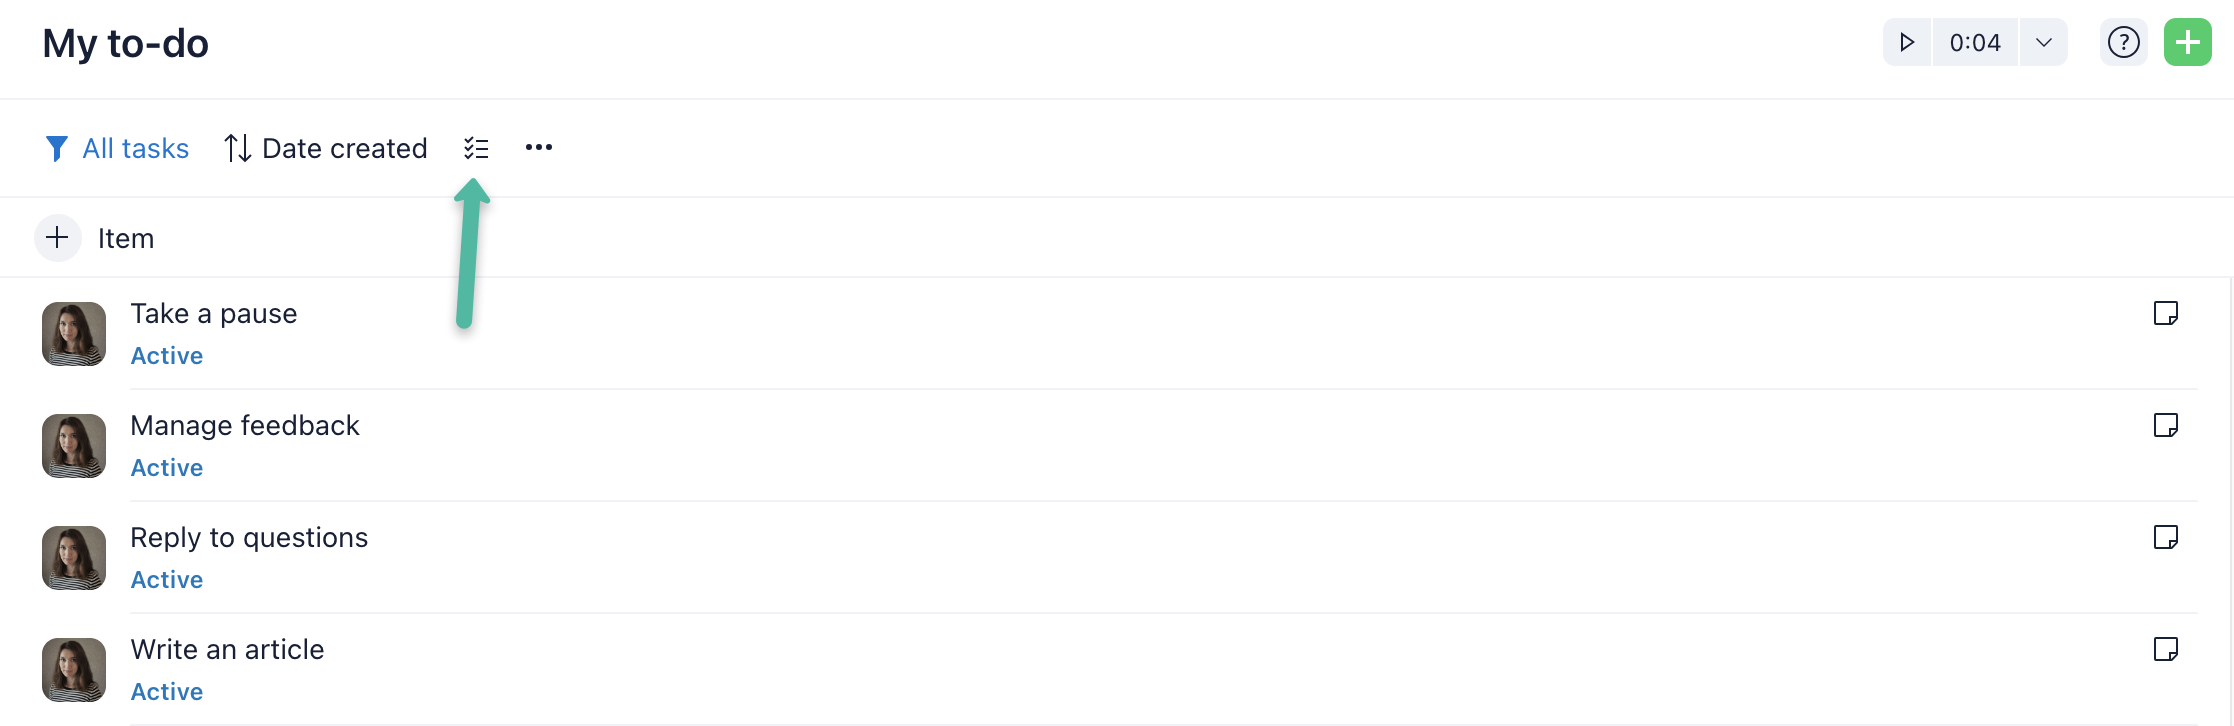Click Active status under Reply to questions
Image resolution: width=2234 pixels, height=726 pixels.
coord(167,580)
